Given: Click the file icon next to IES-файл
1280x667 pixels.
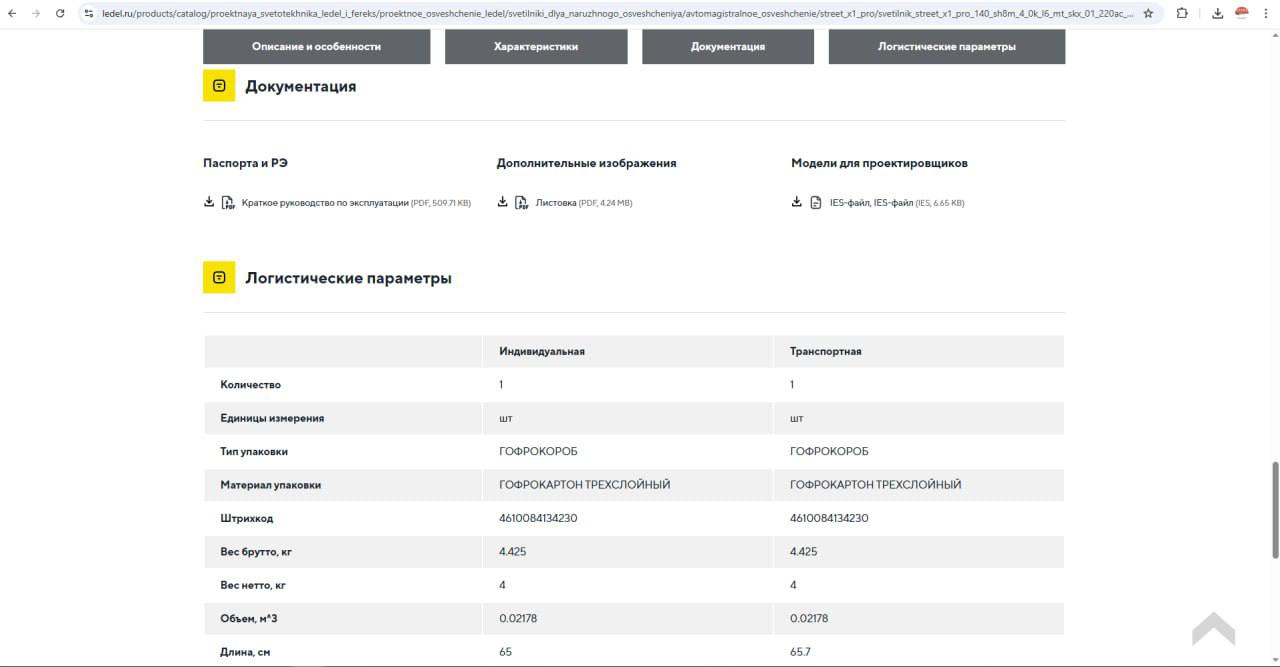Looking at the screenshot, I should coord(814,201).
